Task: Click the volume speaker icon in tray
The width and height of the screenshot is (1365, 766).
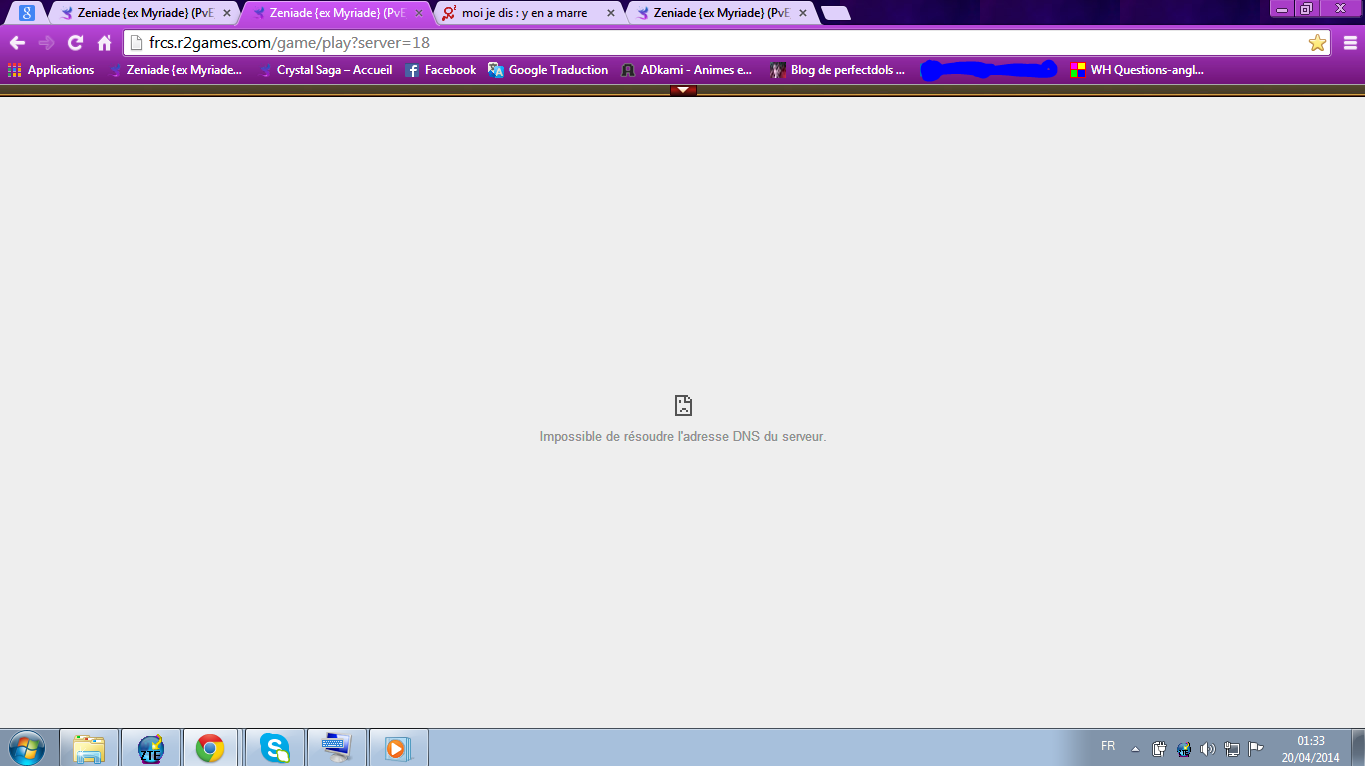Action: point(1207,748)
